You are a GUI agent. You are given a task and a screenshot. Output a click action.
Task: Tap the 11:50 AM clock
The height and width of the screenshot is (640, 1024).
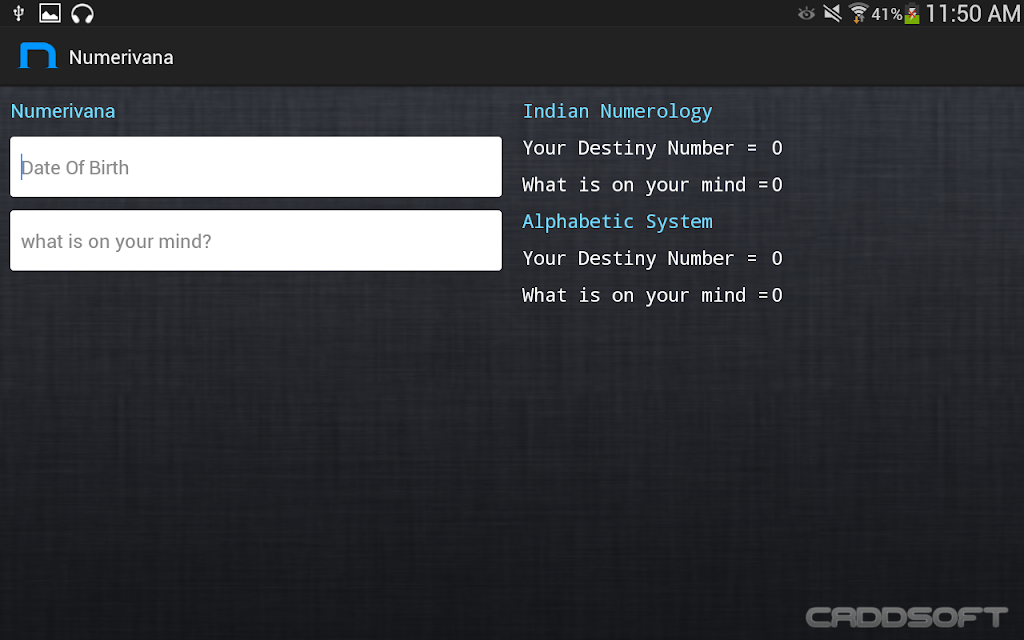coord(972,13)
